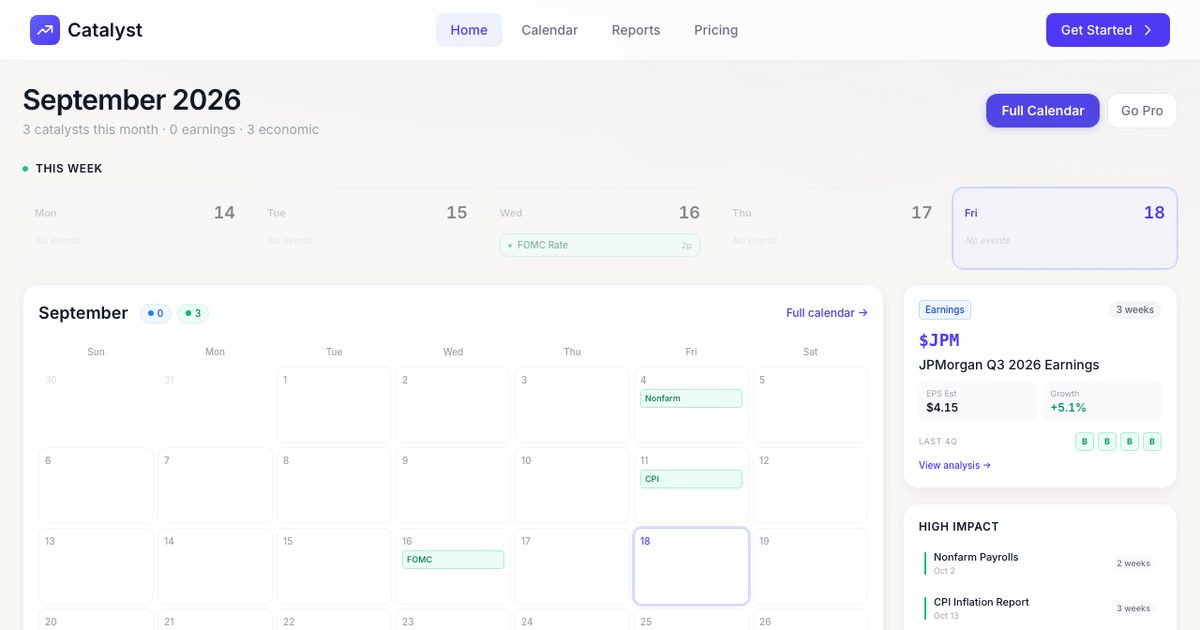Open the Nonfarm event on September 4

tap(691, 398)
